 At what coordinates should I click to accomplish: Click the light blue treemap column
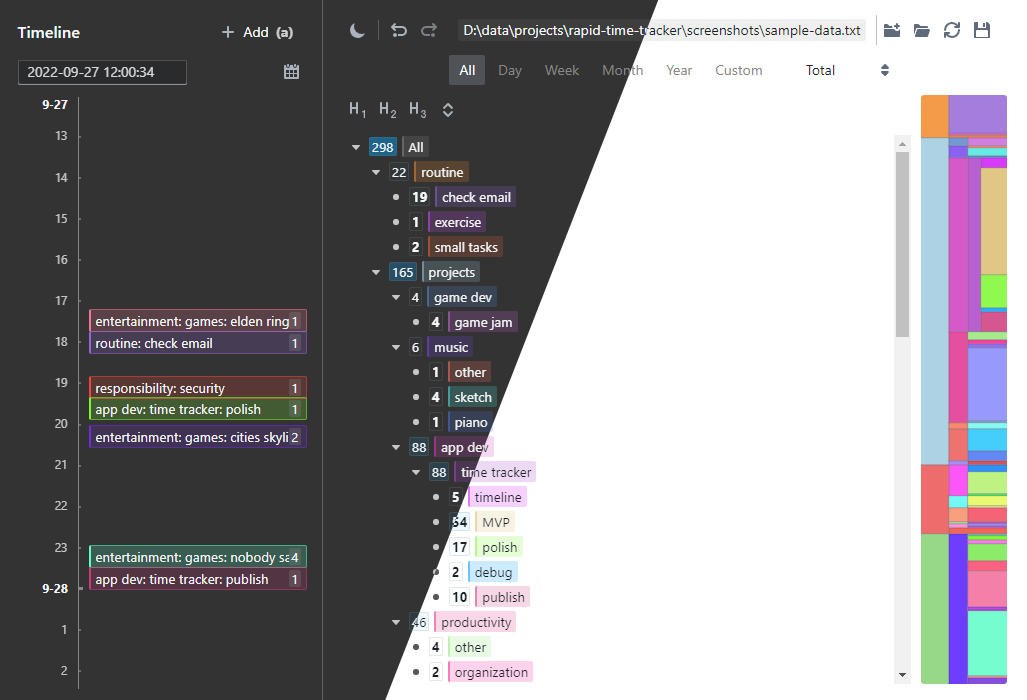pyautogui.click(x=935, y=301)
